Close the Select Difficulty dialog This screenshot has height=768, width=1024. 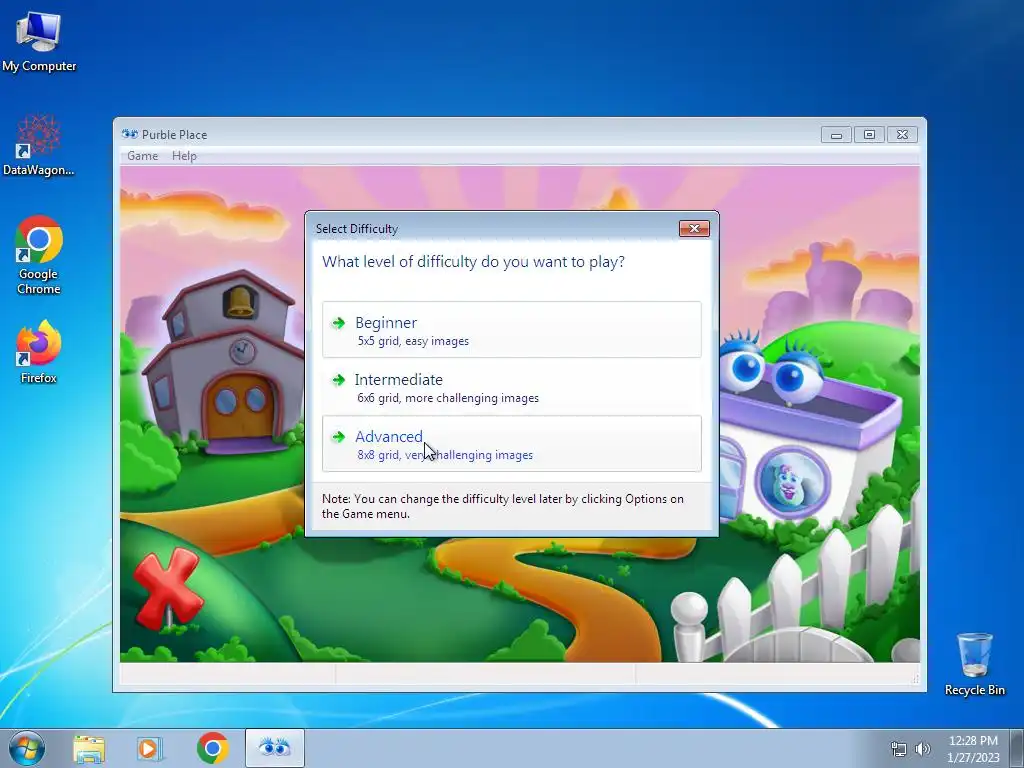coord(694,228)
